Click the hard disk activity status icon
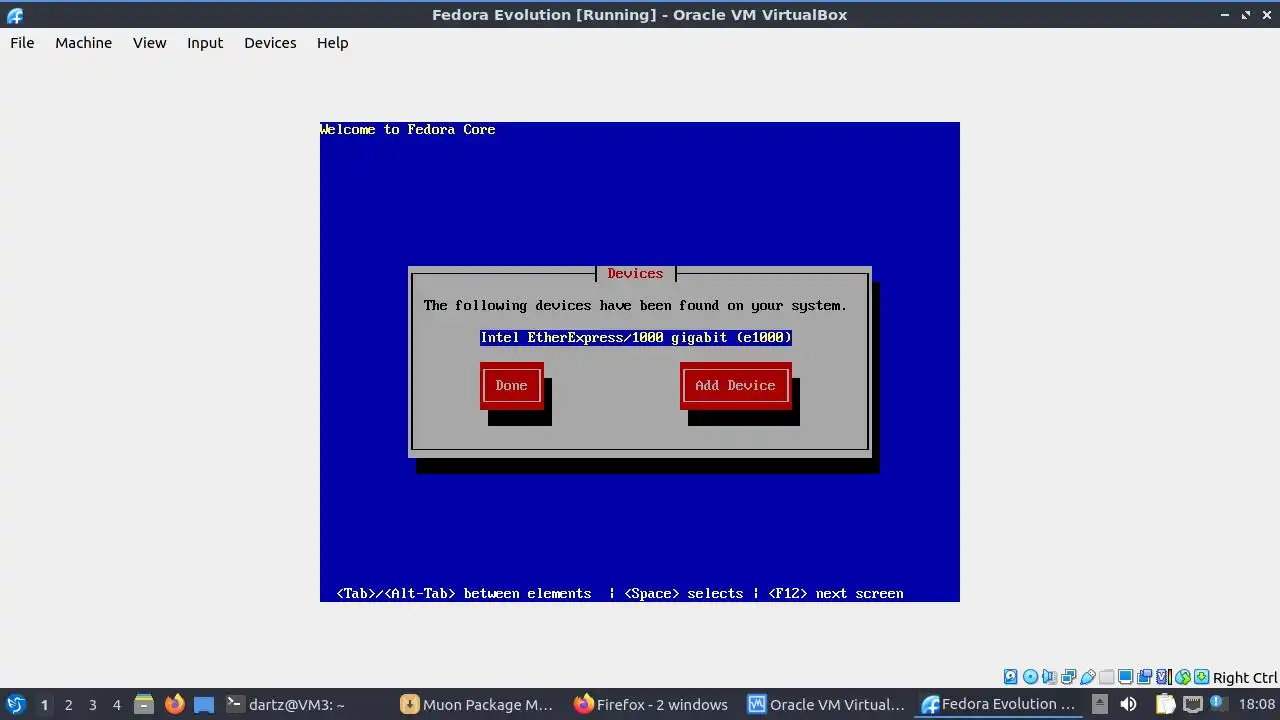 pyautogui.click(x=1011, y=677)
